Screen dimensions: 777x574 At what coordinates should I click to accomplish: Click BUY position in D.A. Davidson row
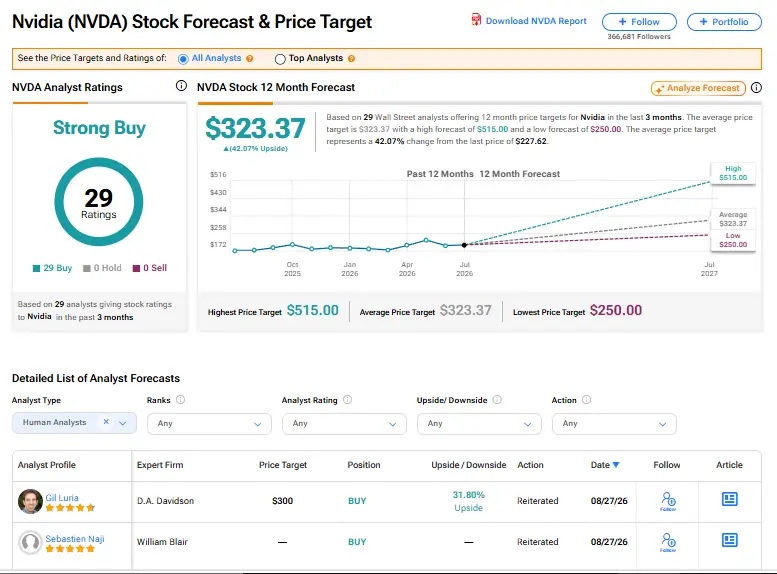tap(357, 501)
